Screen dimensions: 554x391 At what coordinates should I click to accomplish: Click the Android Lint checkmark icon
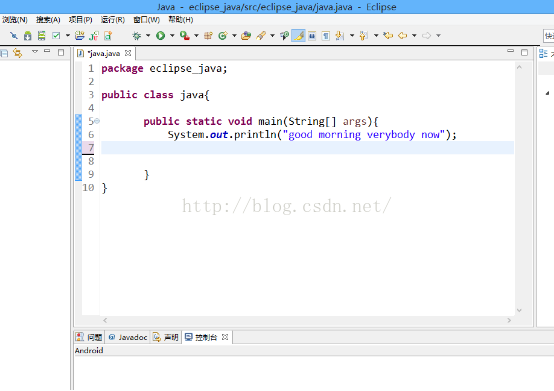(56, 36)
